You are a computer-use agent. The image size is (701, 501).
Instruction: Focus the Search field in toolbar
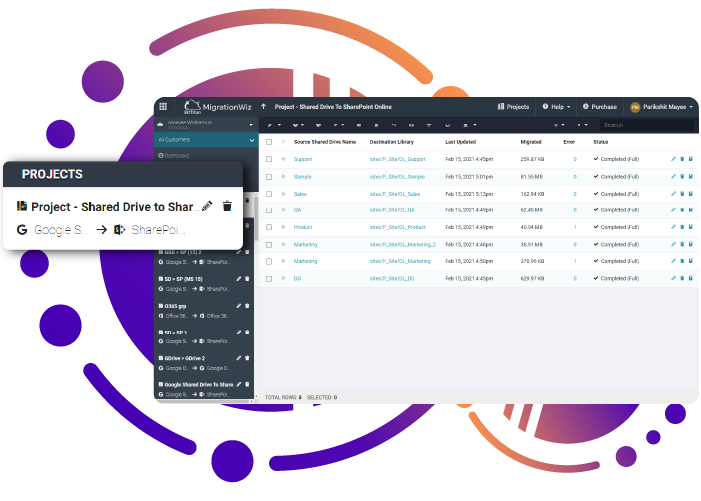(647, 125)
